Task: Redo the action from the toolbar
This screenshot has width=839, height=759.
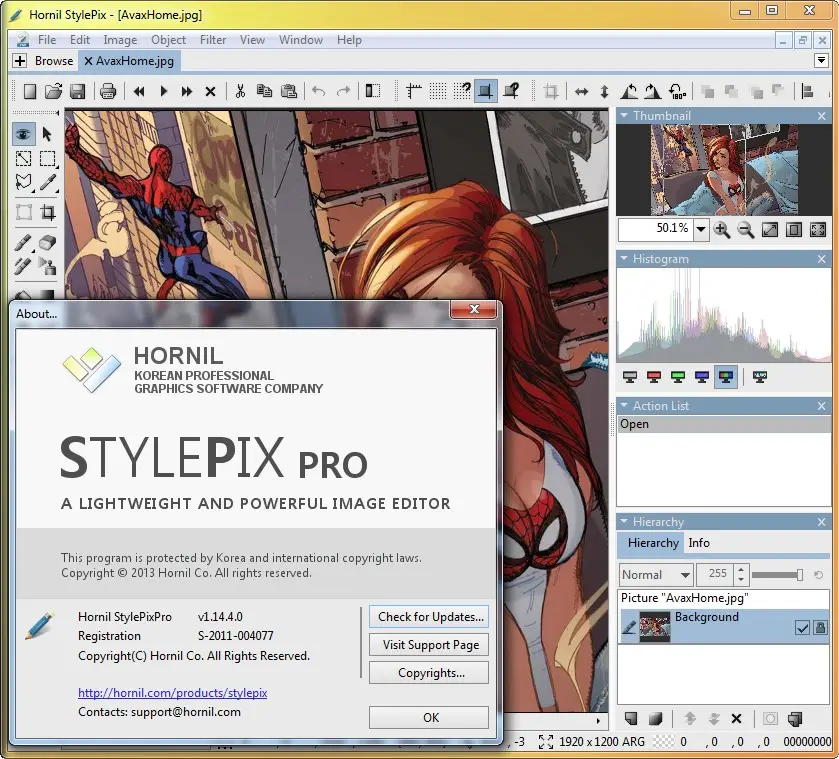Action: click(x=343, y=92)
